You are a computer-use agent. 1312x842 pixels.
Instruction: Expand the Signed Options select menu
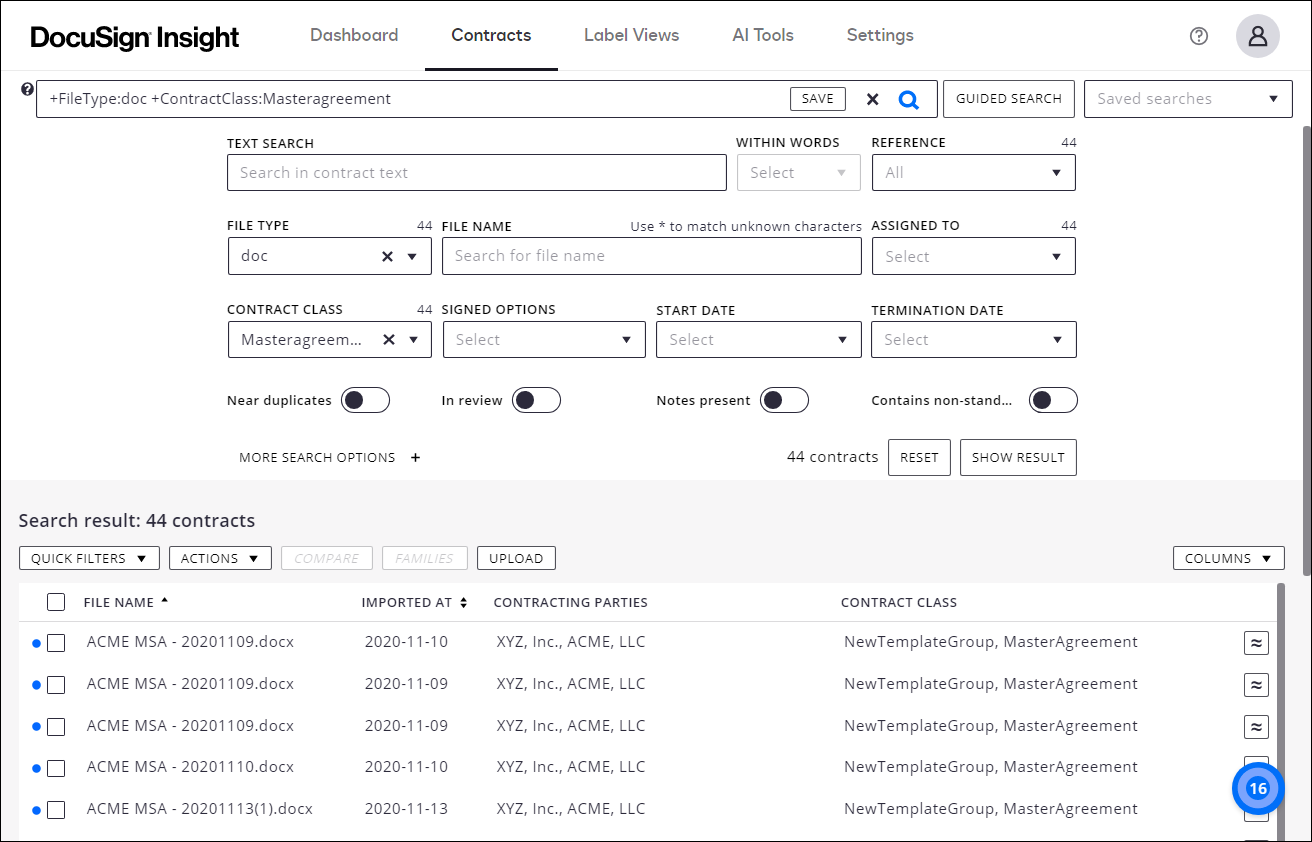click(x=544, y=339)
